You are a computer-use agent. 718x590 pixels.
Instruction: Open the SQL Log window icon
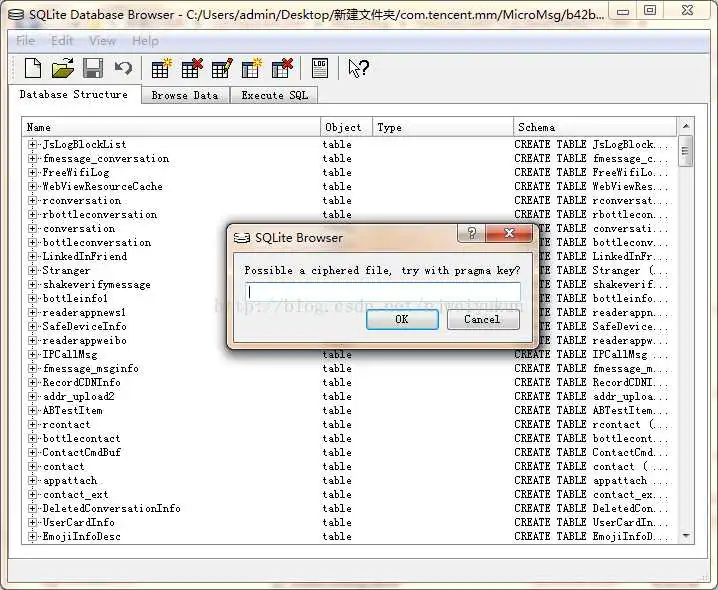coord(320,69)
